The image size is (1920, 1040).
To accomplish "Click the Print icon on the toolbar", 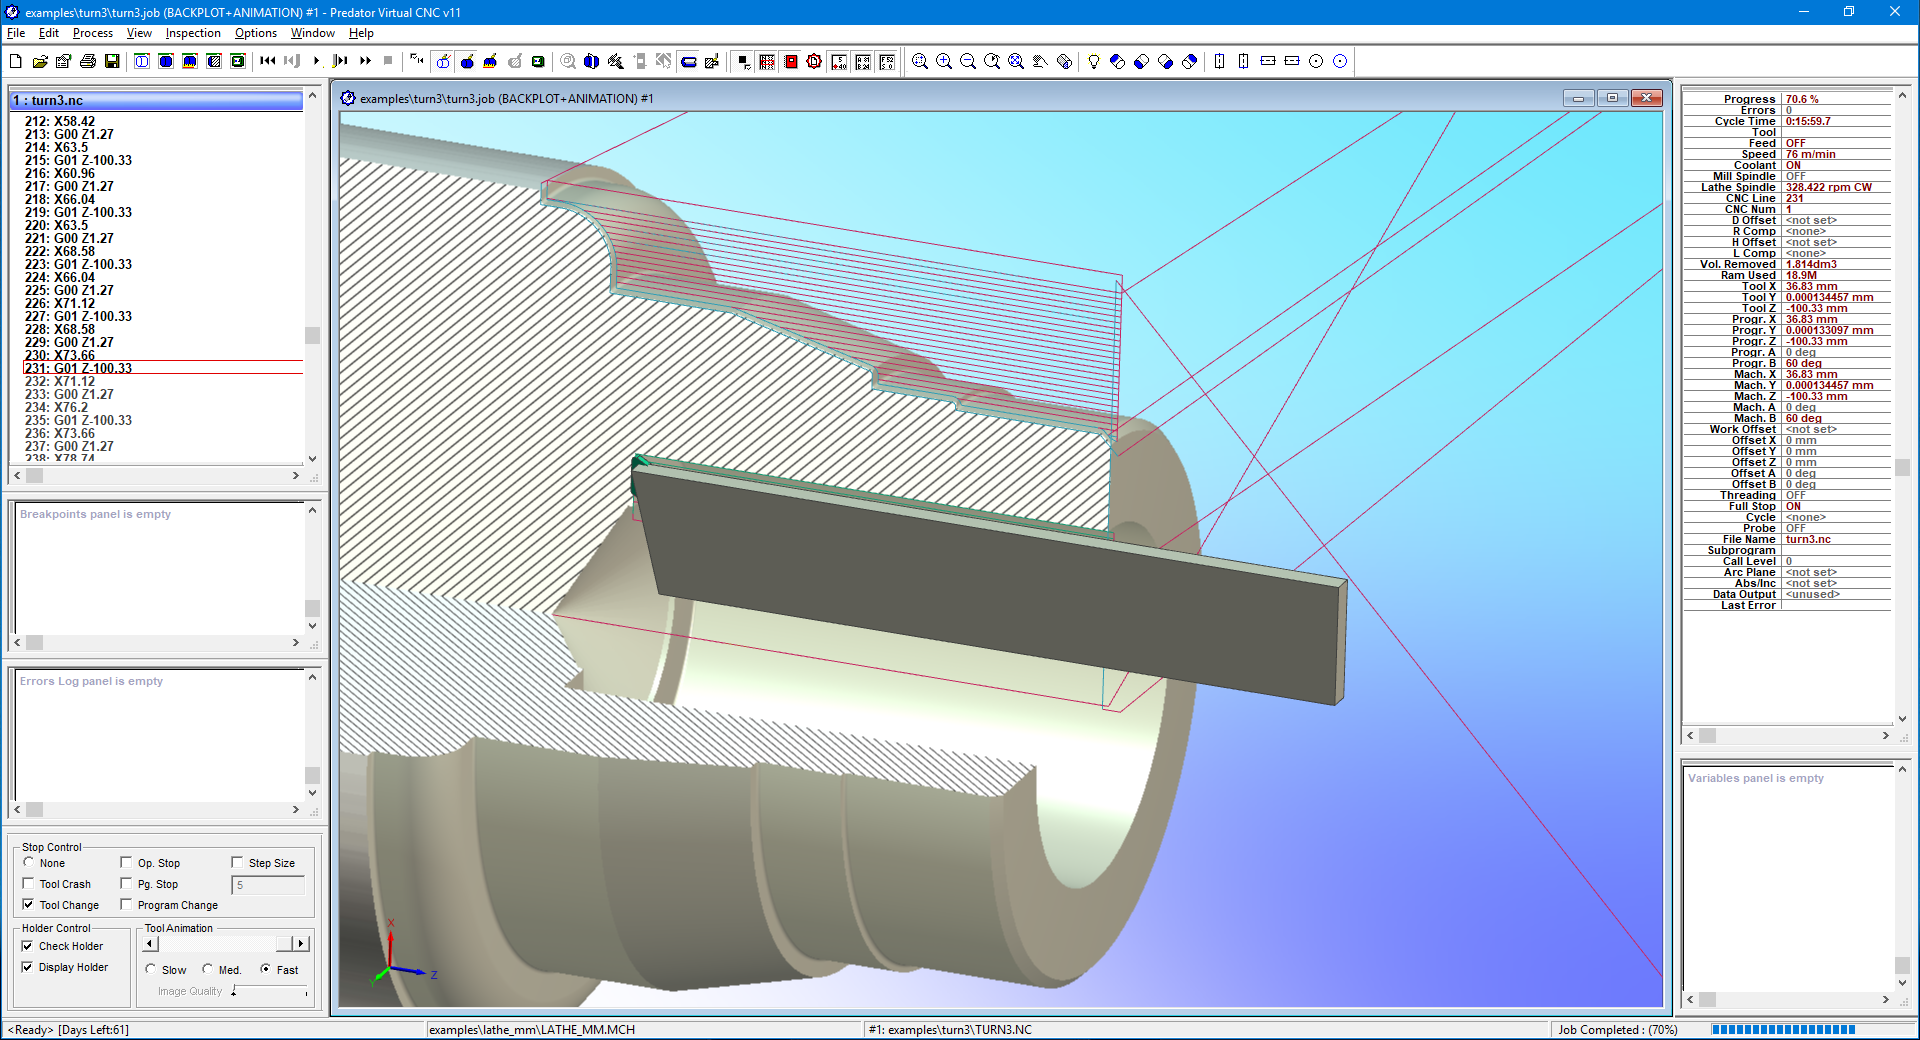I will [x=87, y=61].
